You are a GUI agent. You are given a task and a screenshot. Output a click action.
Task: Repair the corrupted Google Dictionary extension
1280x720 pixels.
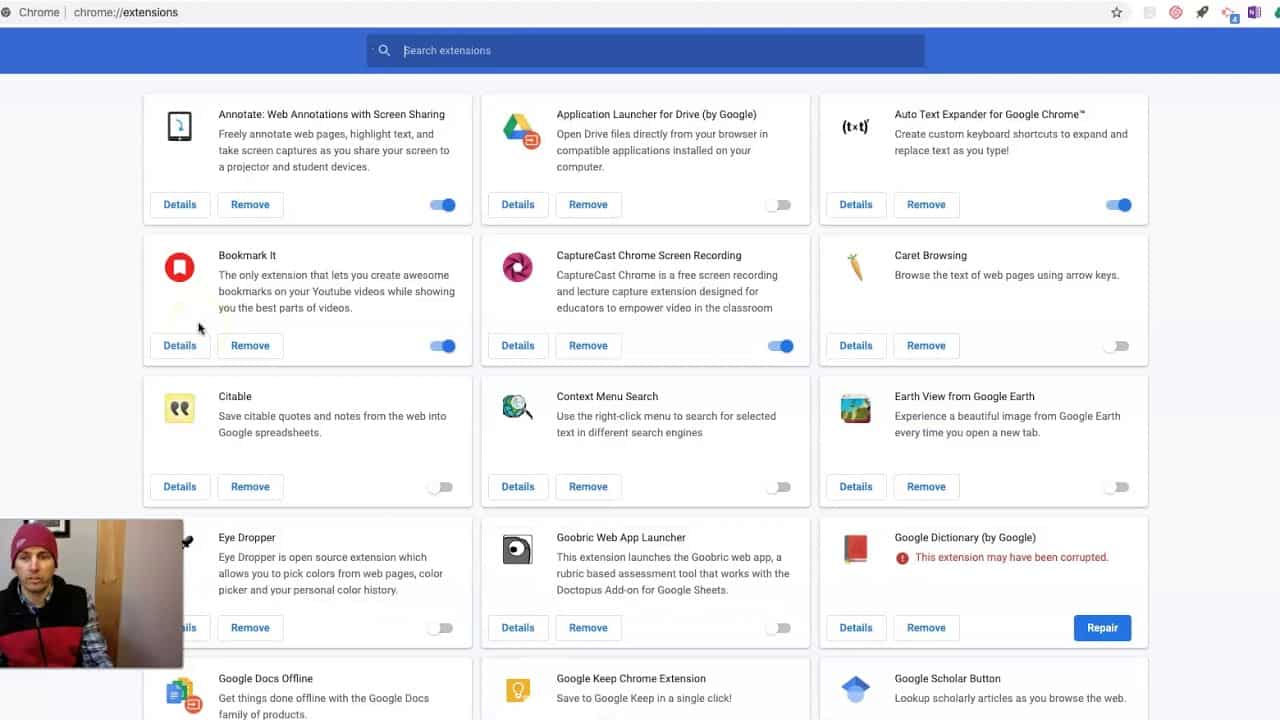(1102, 628)
